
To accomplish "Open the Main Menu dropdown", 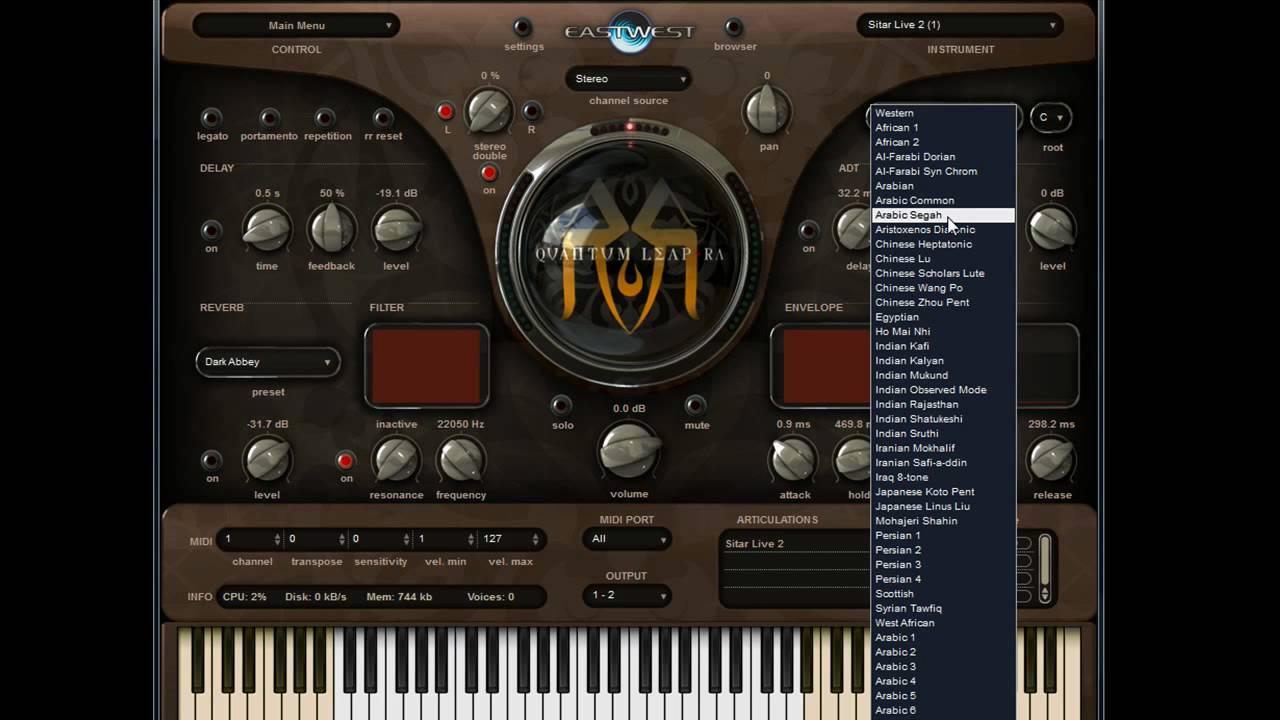I will point(296,26).
